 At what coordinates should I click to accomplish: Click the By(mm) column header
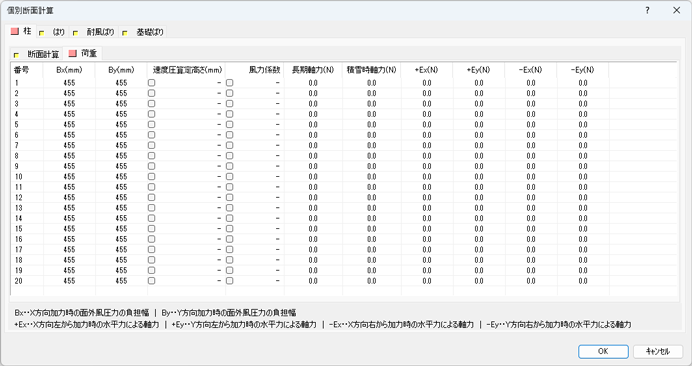click(121, 70)
